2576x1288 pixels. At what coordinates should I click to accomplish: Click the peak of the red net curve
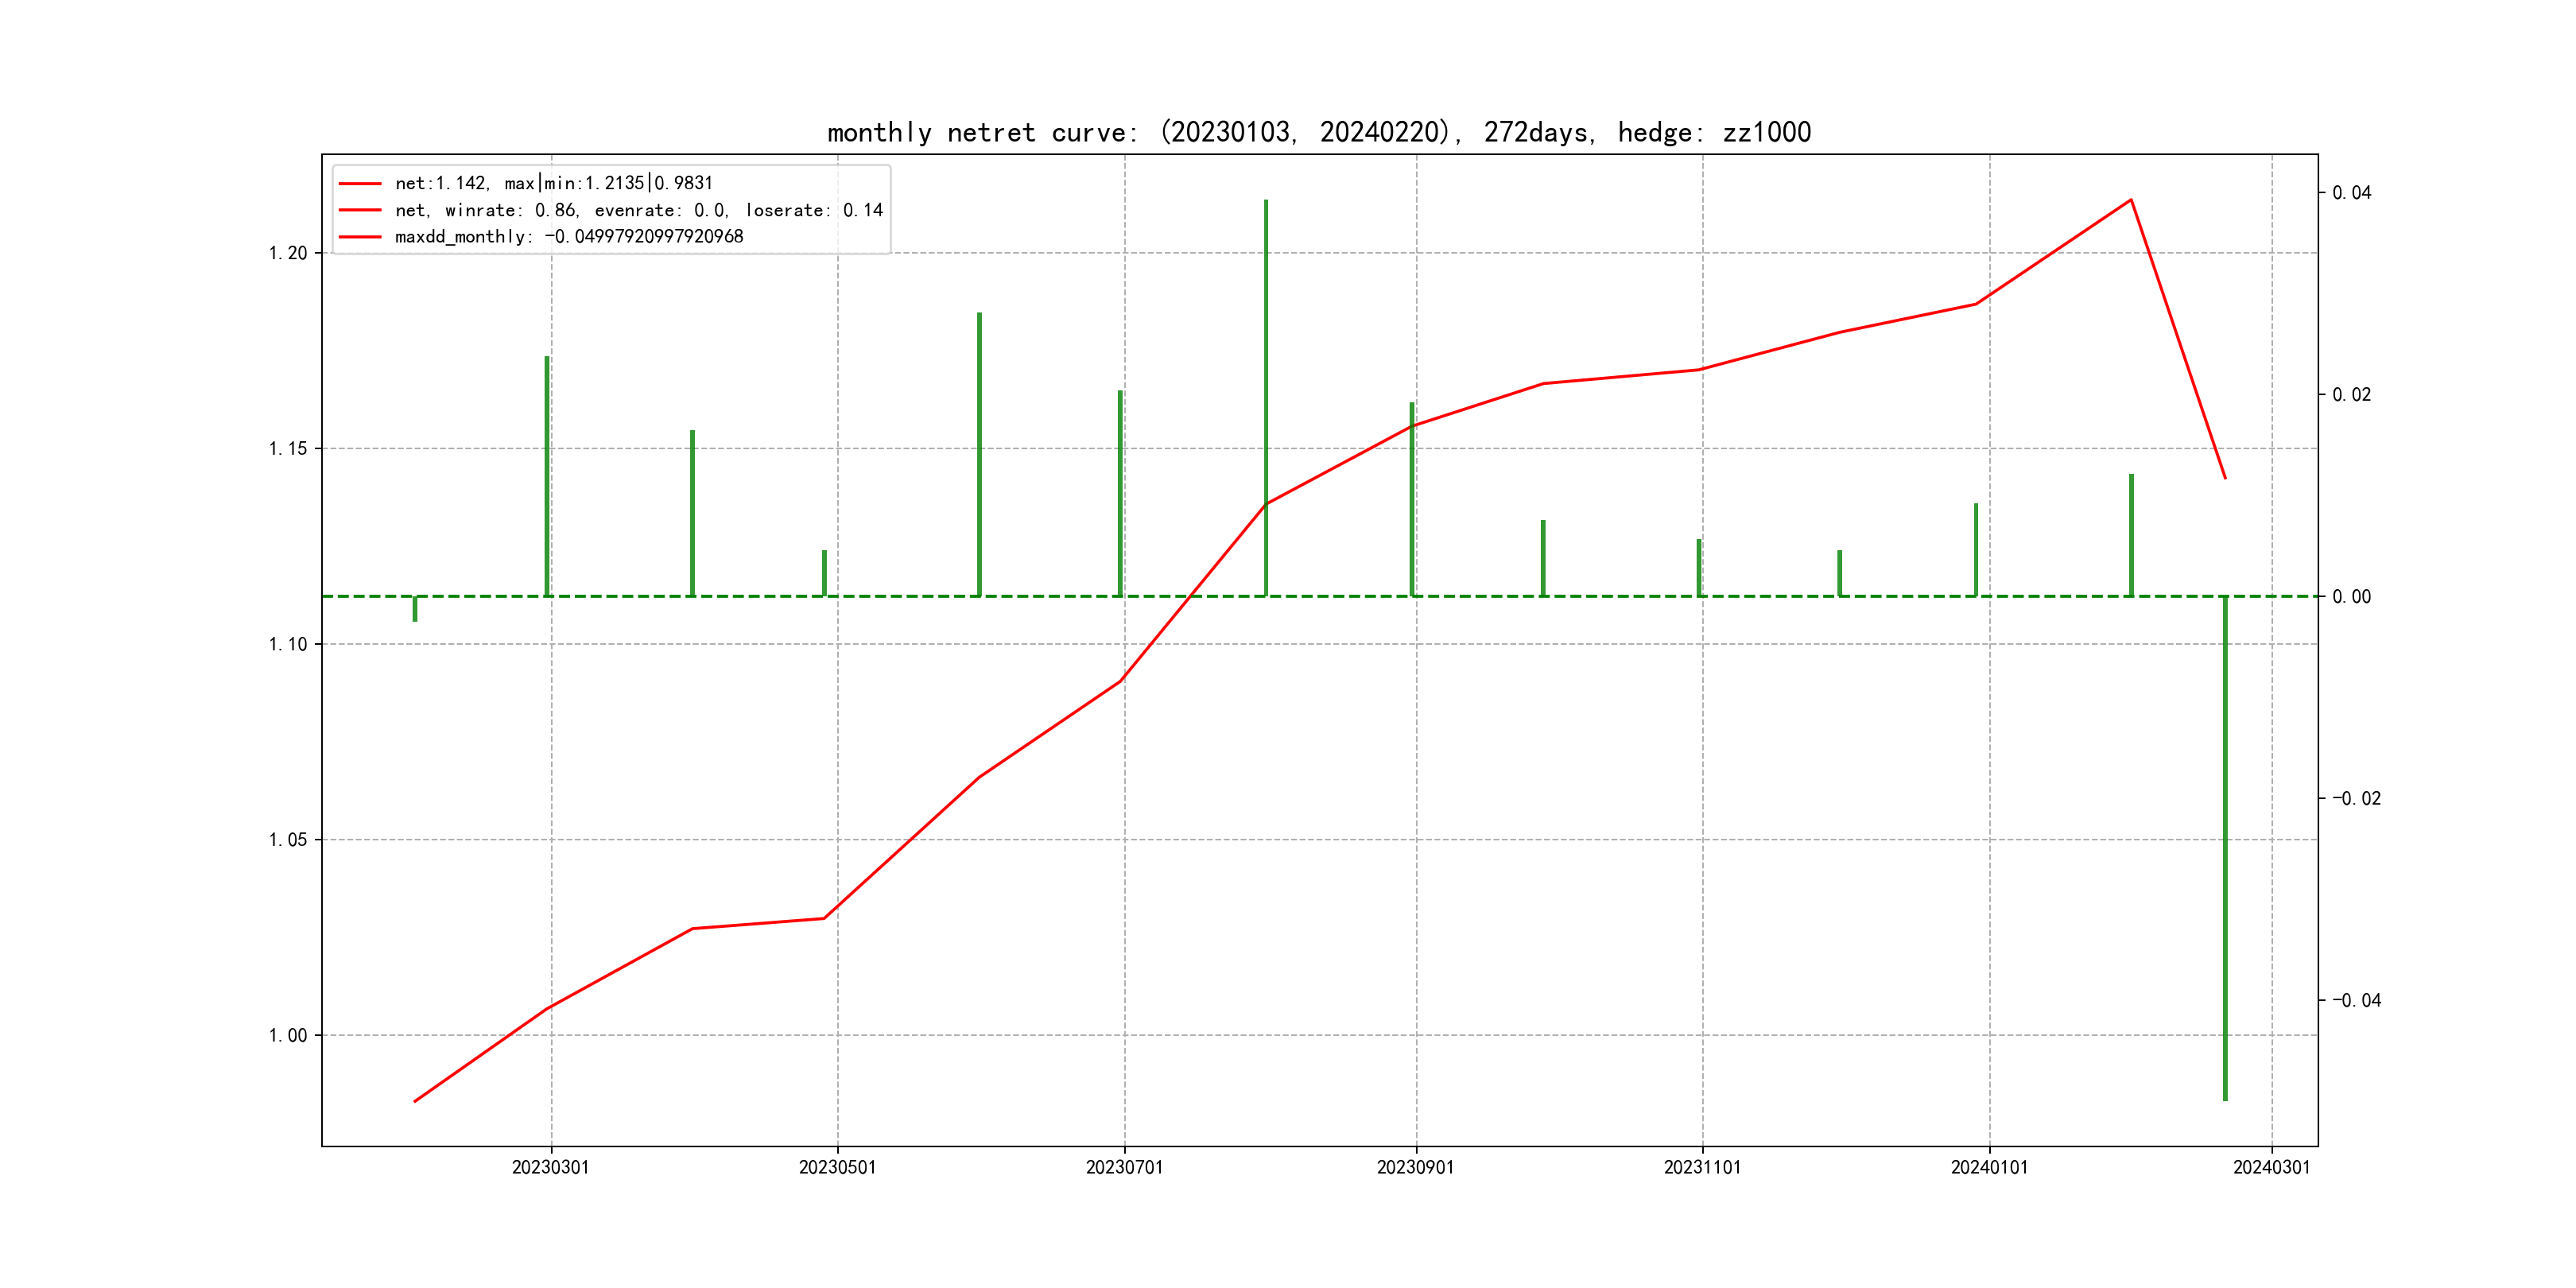pyautogui.click(x=2131, y=200)
